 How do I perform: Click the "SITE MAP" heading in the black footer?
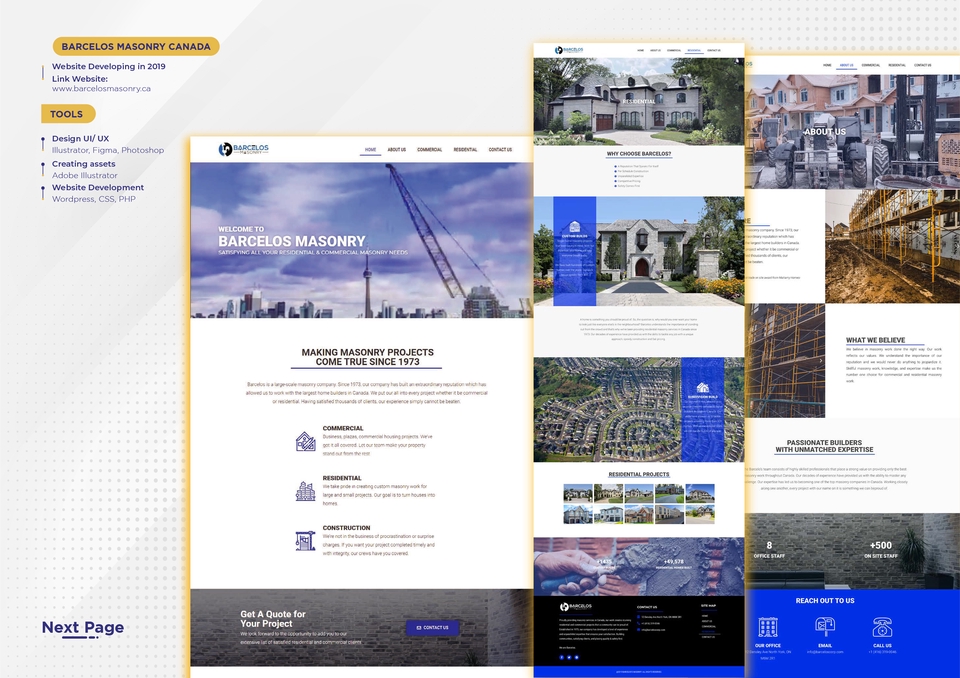click(708, 606)
